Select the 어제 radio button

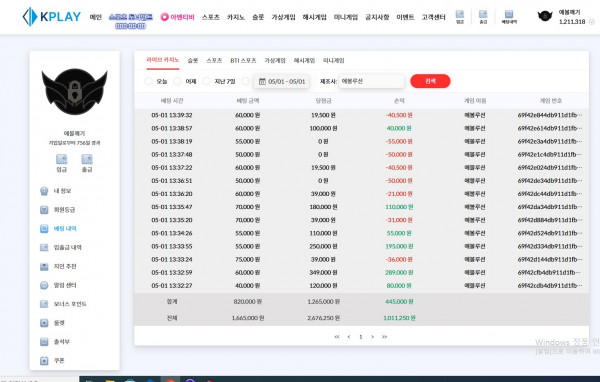(x=177, y=81)
